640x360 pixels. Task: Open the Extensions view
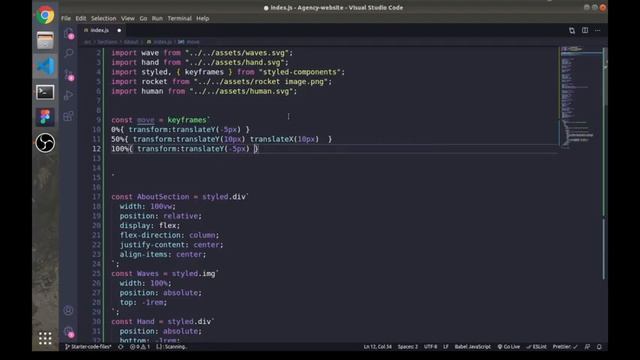(69, 116)
